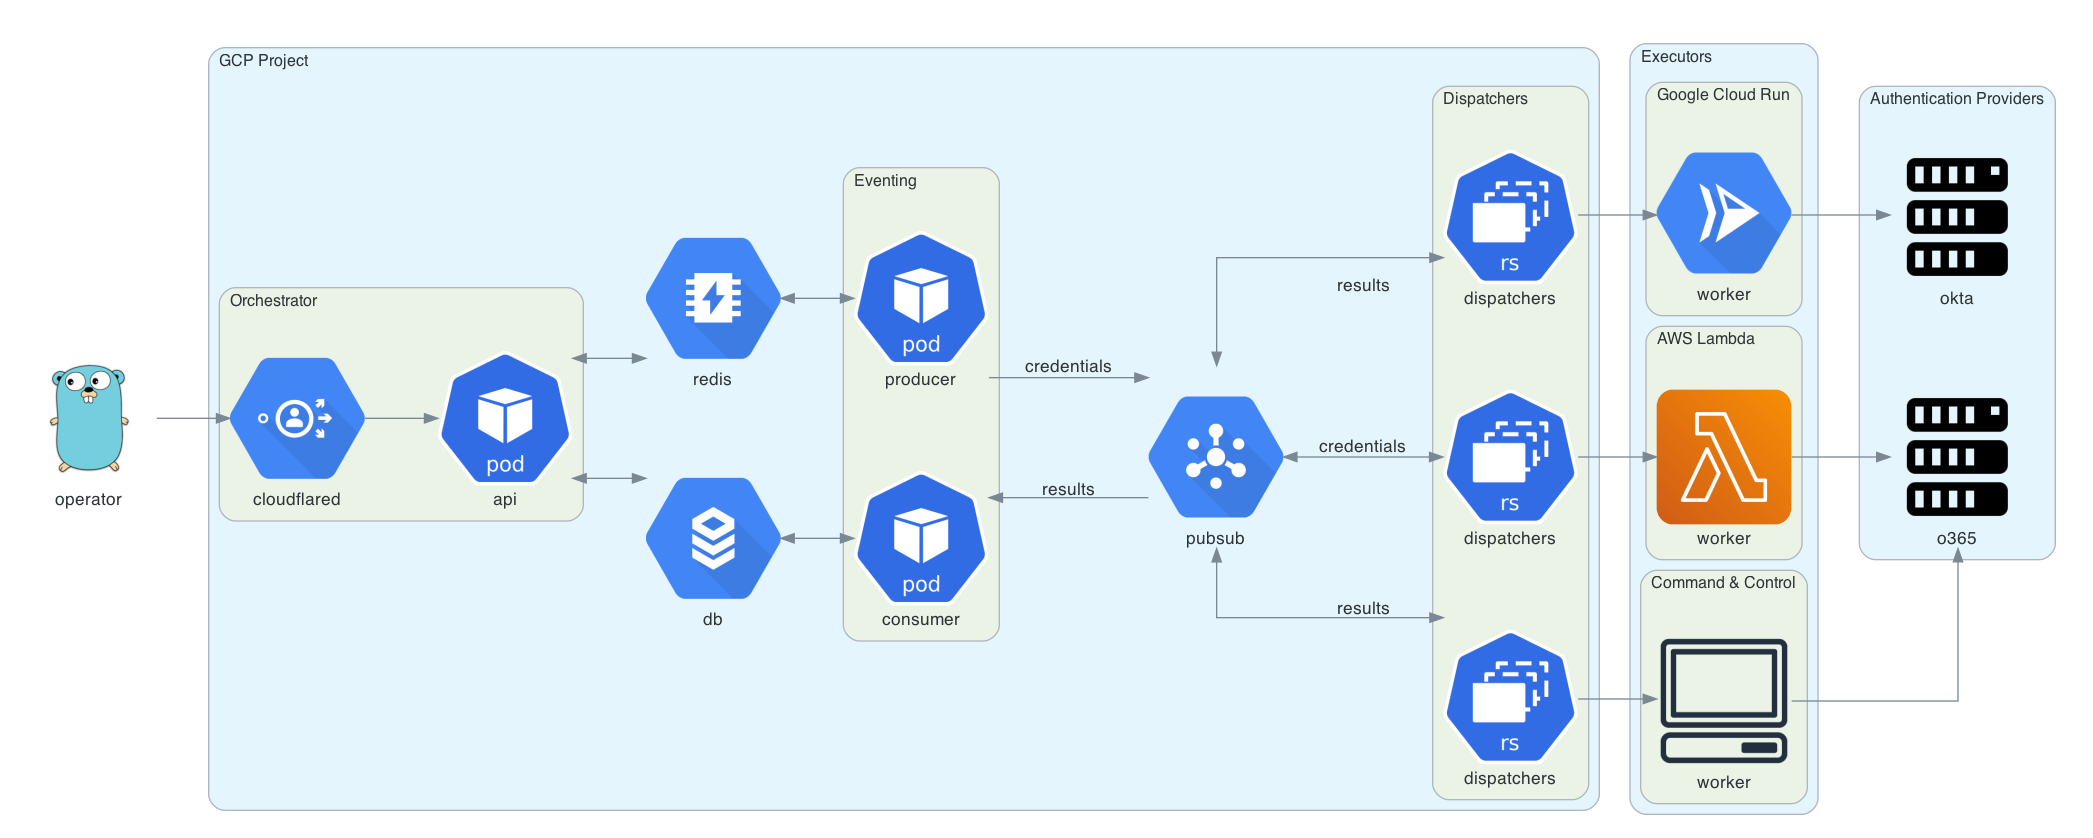
Task: Select the "Authentication Providers" group title
Action: pos(1956,99)
